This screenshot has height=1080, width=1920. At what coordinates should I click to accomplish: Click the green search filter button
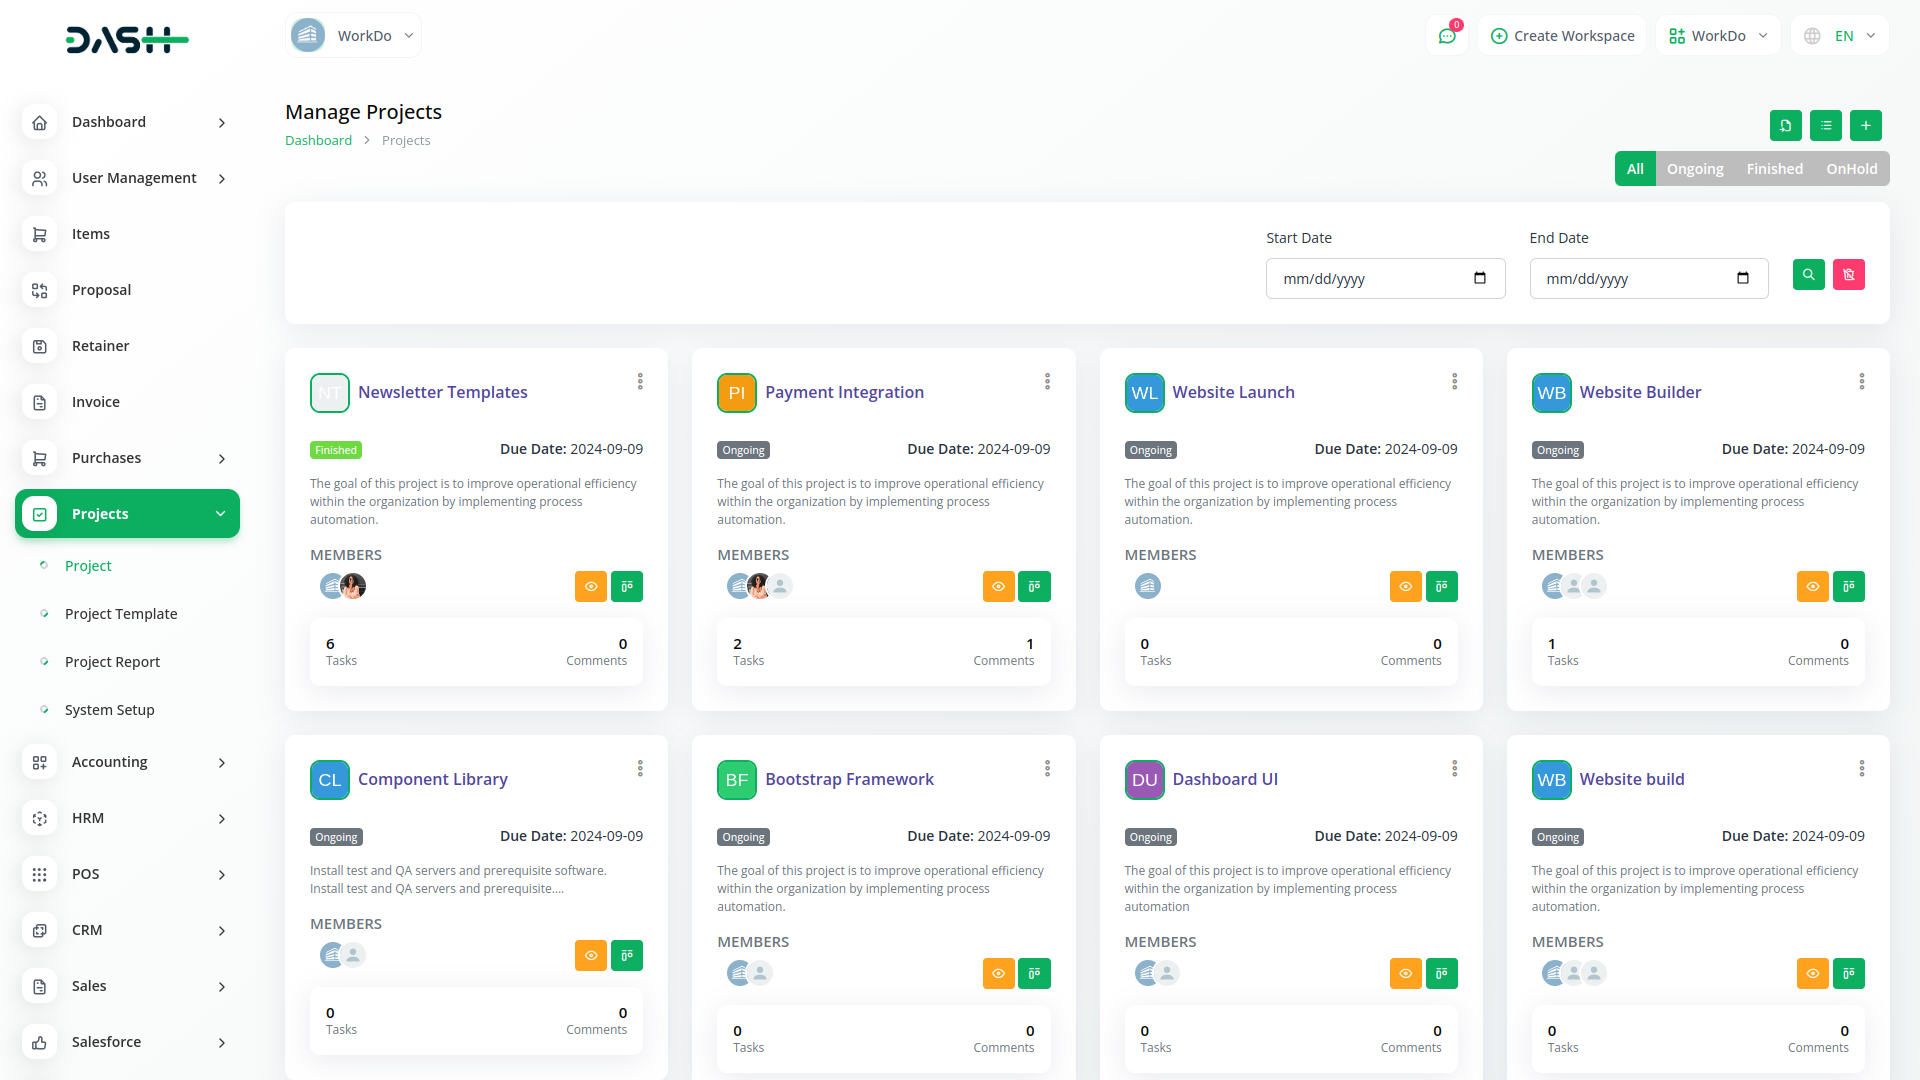tap(1808, 275)
